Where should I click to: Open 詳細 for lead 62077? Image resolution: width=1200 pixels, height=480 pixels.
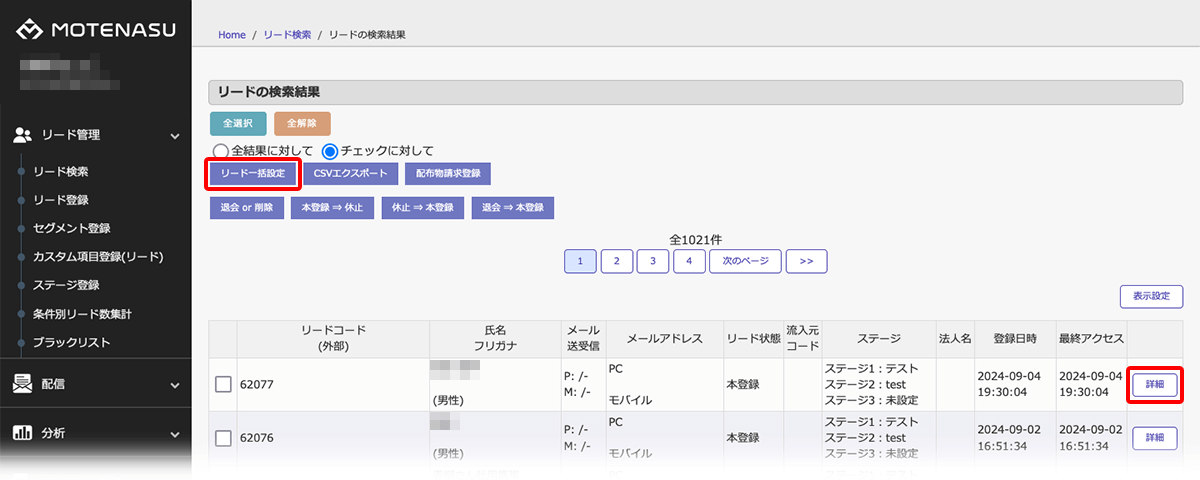[x=1154, y=384]
